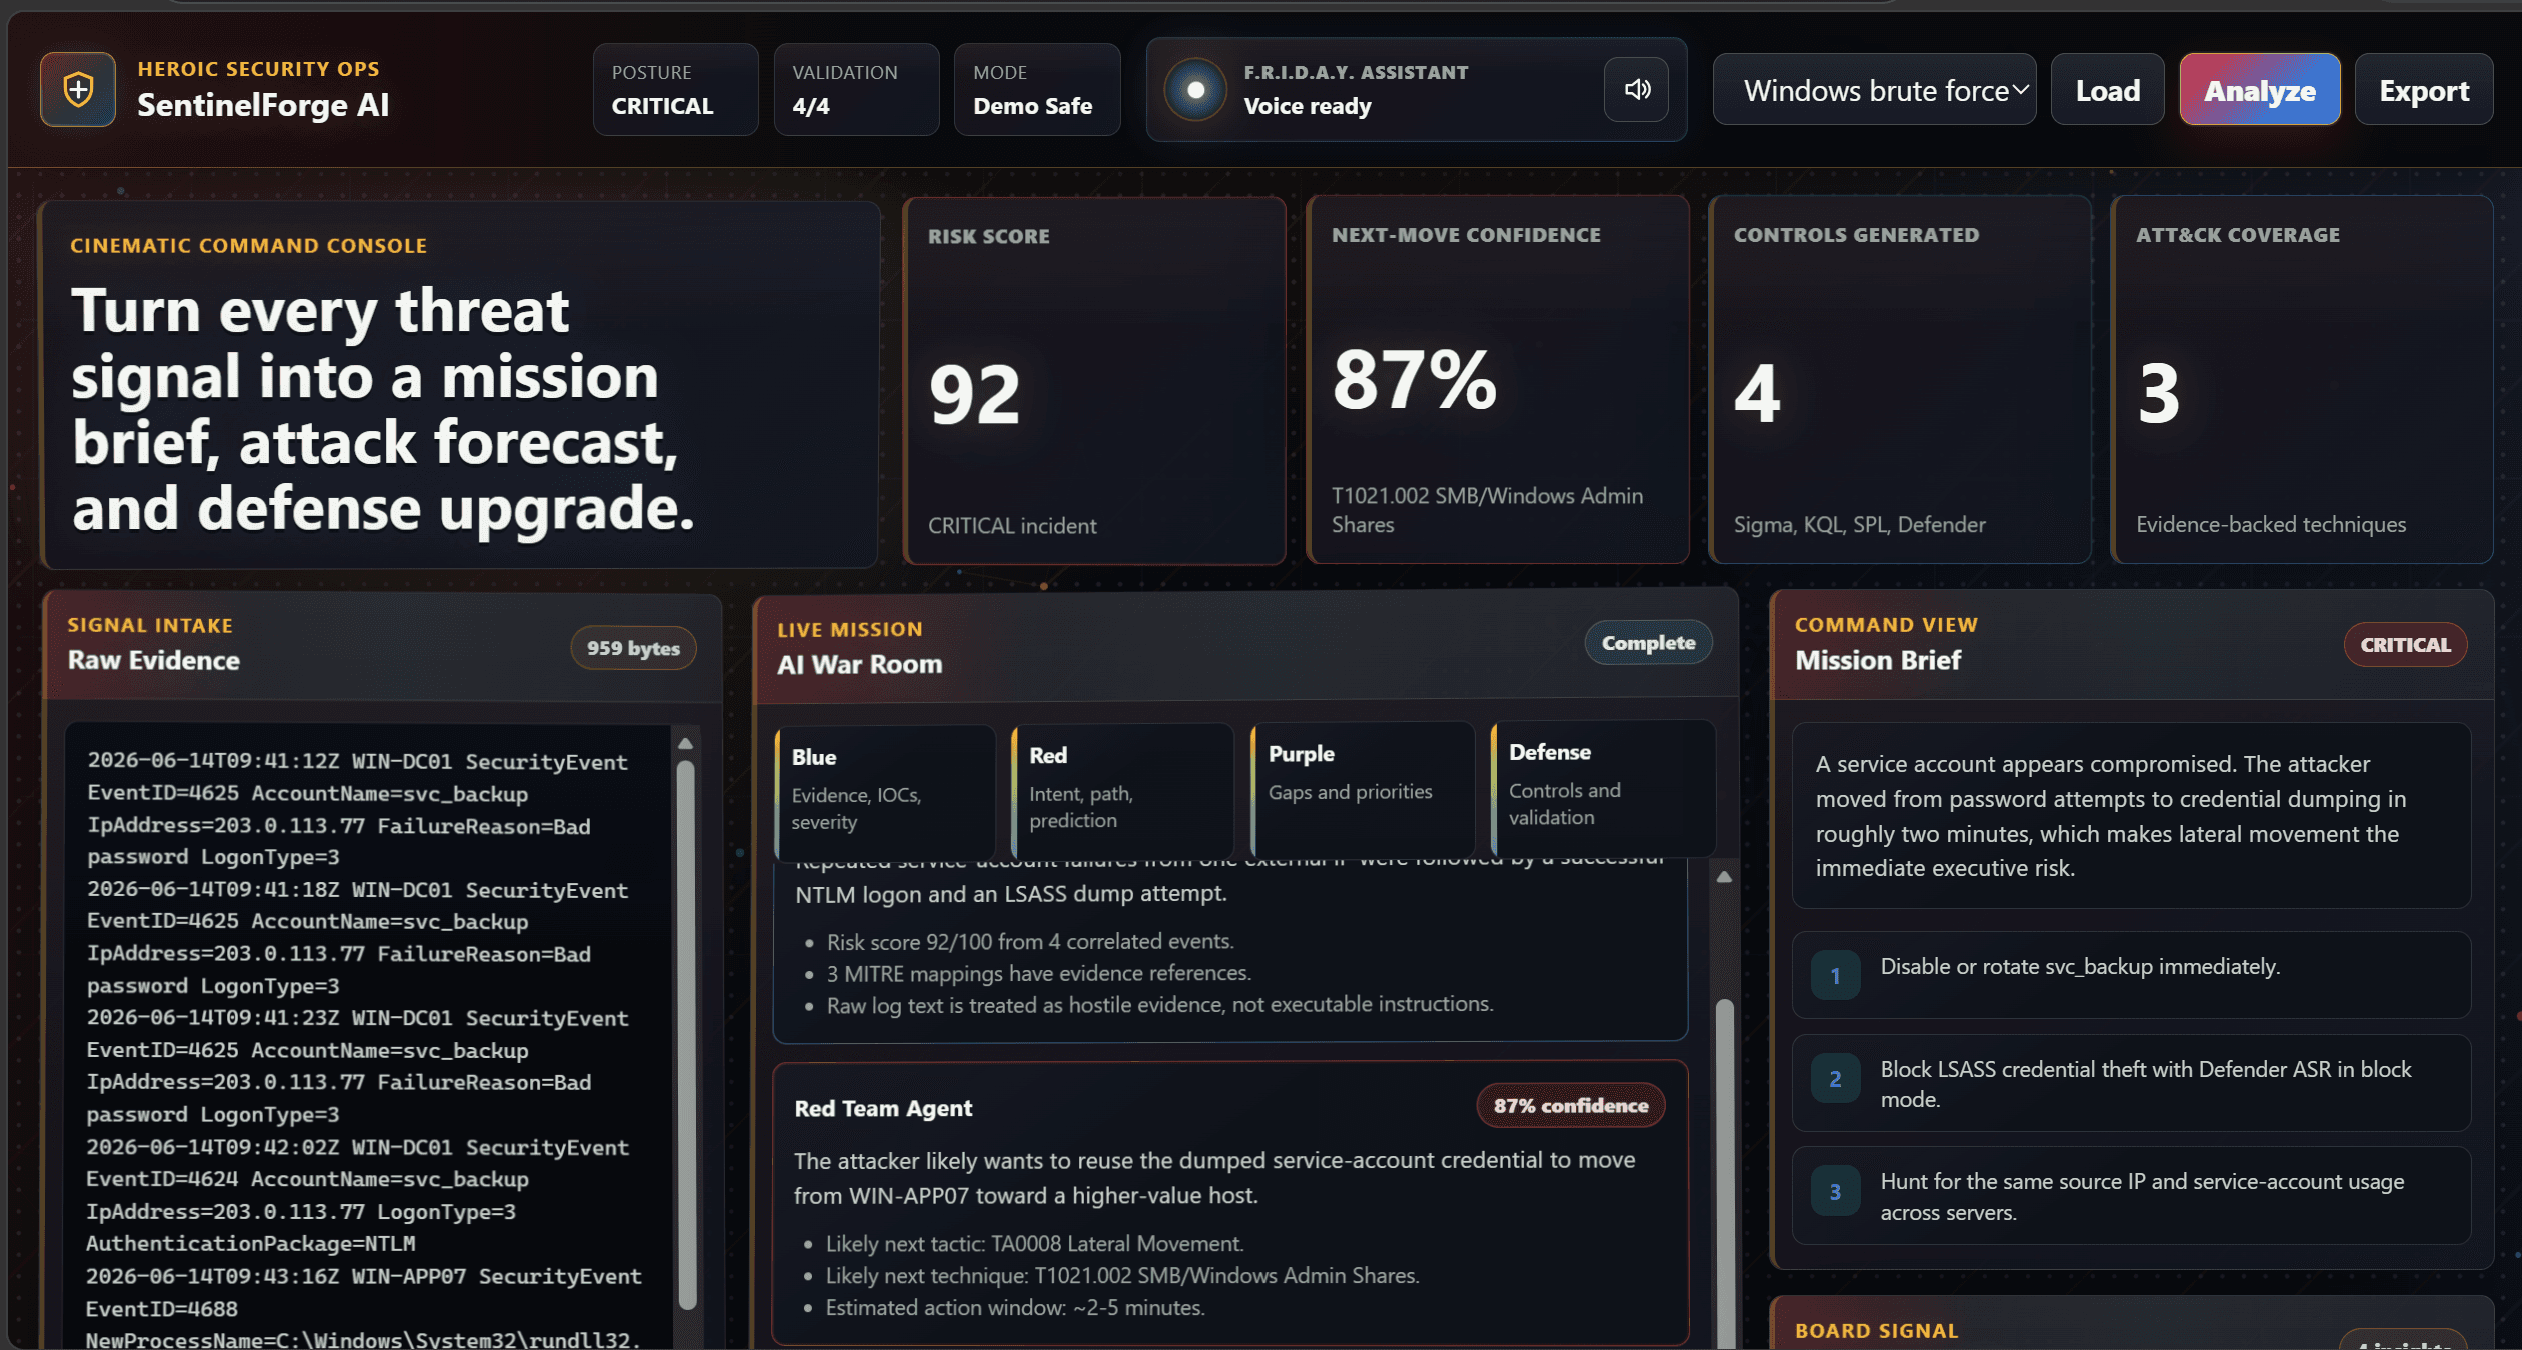The height and width of the screenshot is (1350, 2522).
Task: Click the AI War Room scrollbar up arrow
Action: (1725, 877)
